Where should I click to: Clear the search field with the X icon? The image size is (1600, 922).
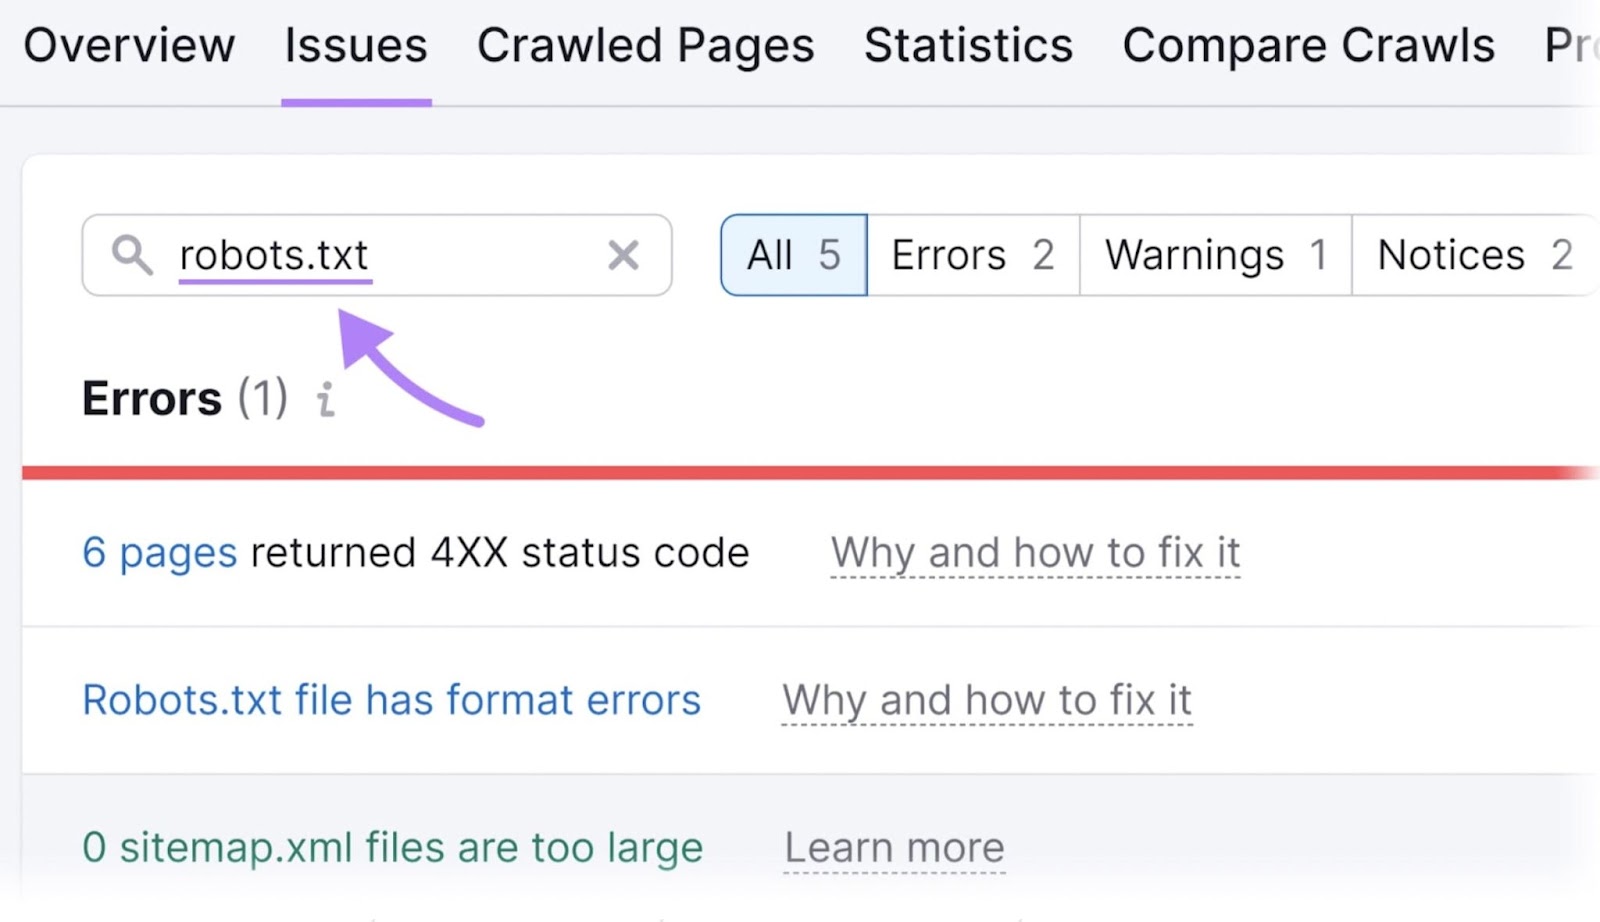coord(623,255)
